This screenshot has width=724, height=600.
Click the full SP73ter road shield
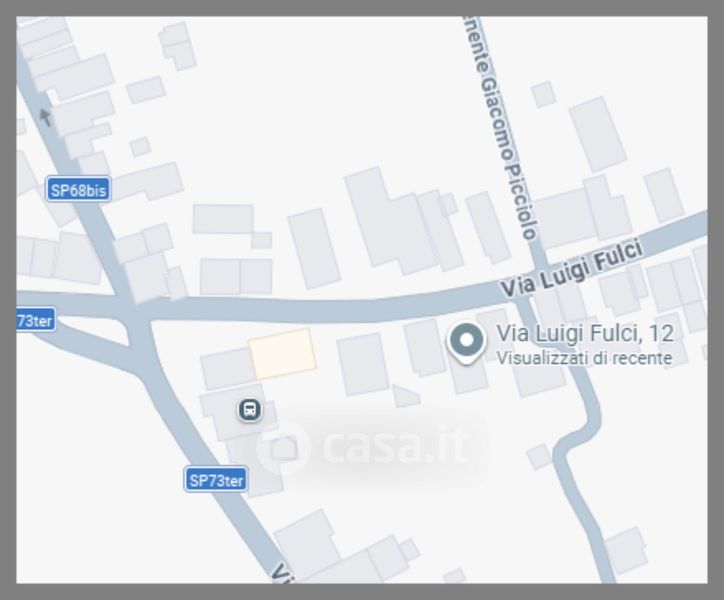coord(216,480)
